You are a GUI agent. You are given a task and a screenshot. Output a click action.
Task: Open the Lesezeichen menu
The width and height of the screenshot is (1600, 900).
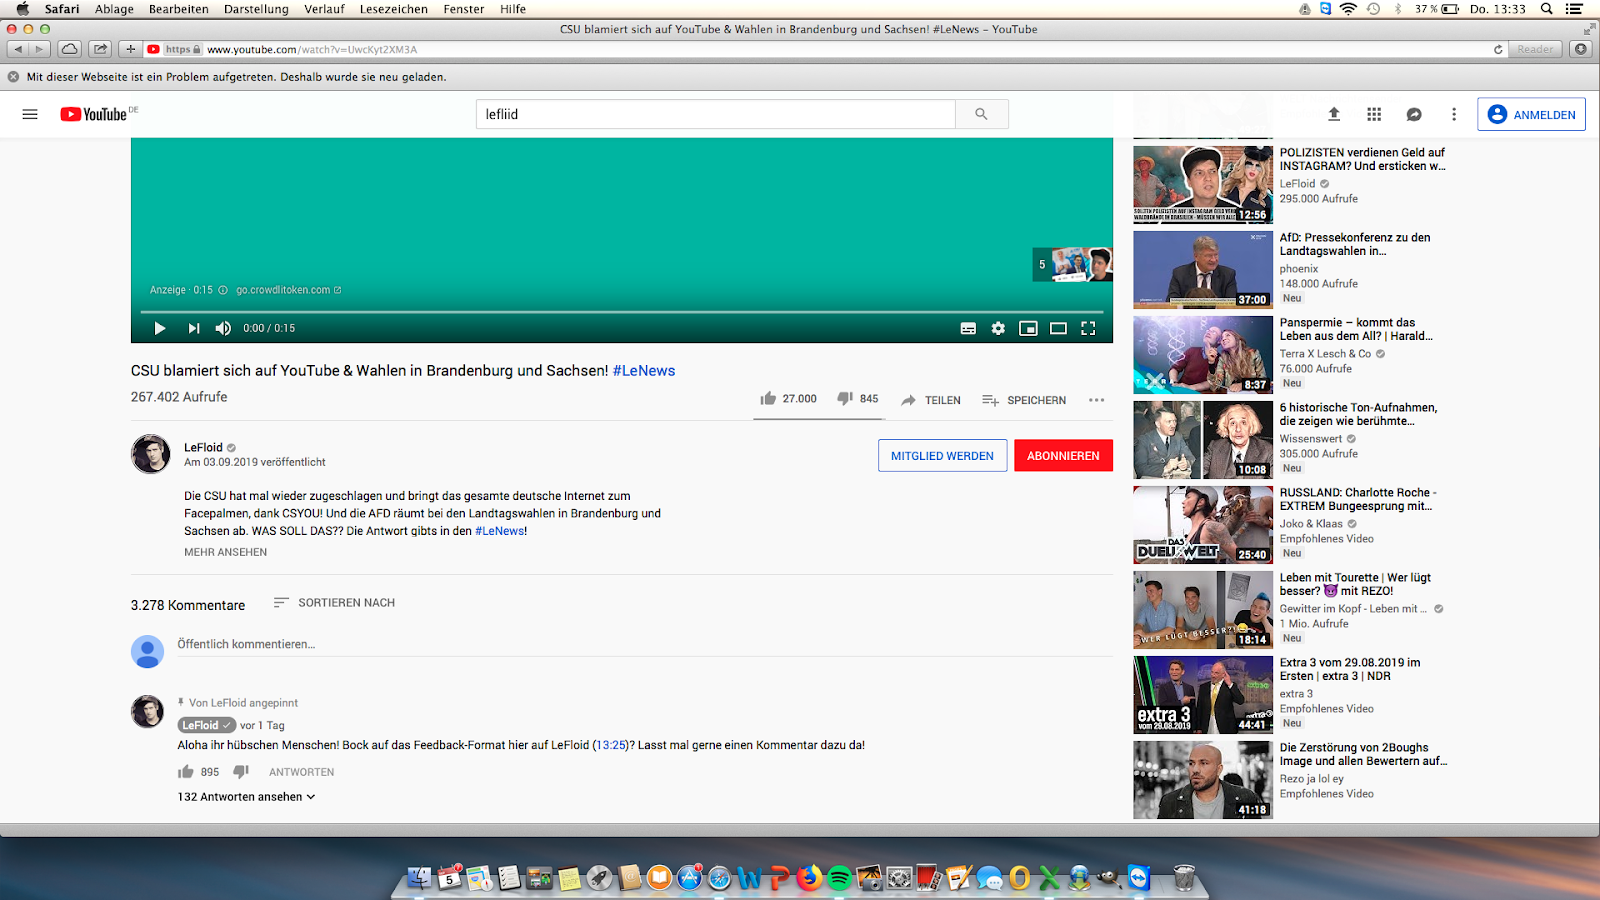(394, 9)
